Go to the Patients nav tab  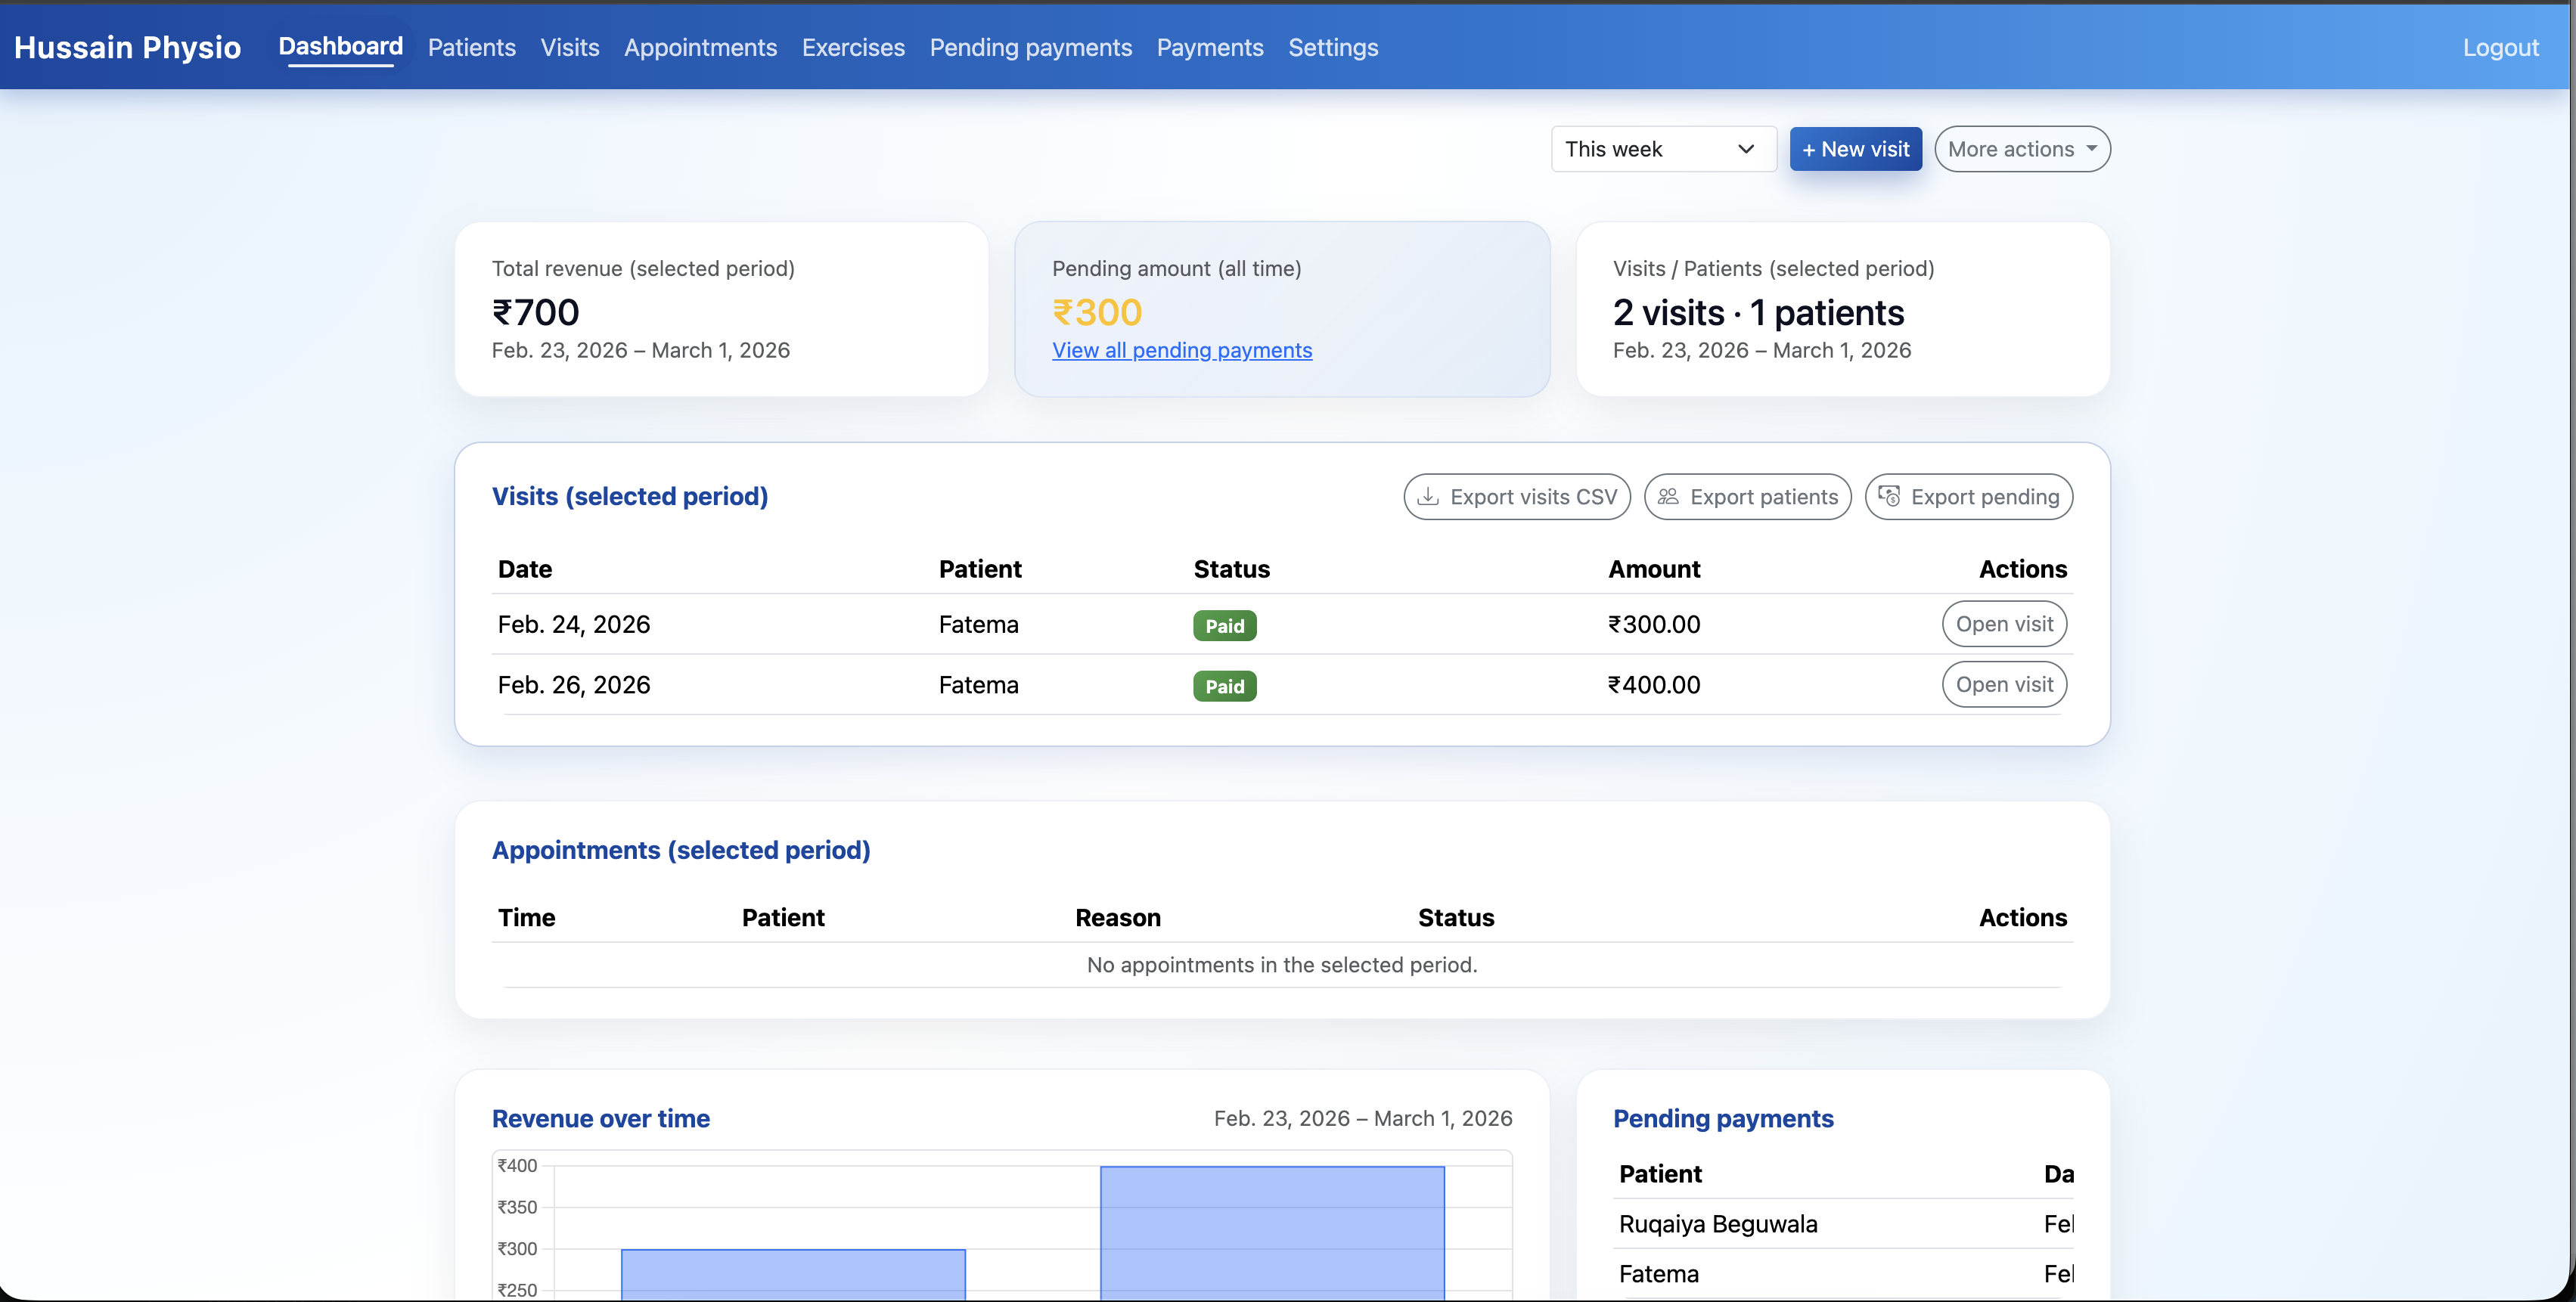pos(471,47)
